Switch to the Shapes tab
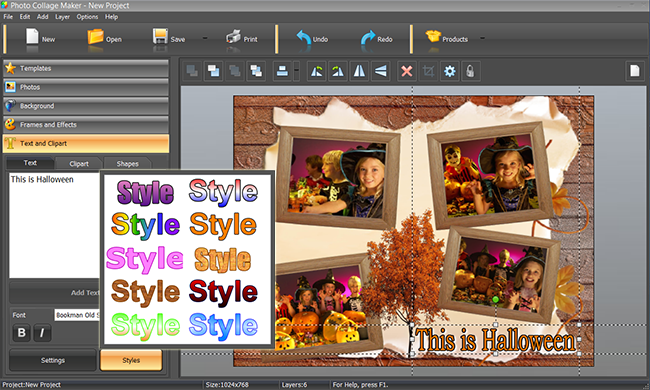This screenshot has width=650, height=390. pyautogui.click(x=127, y=163)
